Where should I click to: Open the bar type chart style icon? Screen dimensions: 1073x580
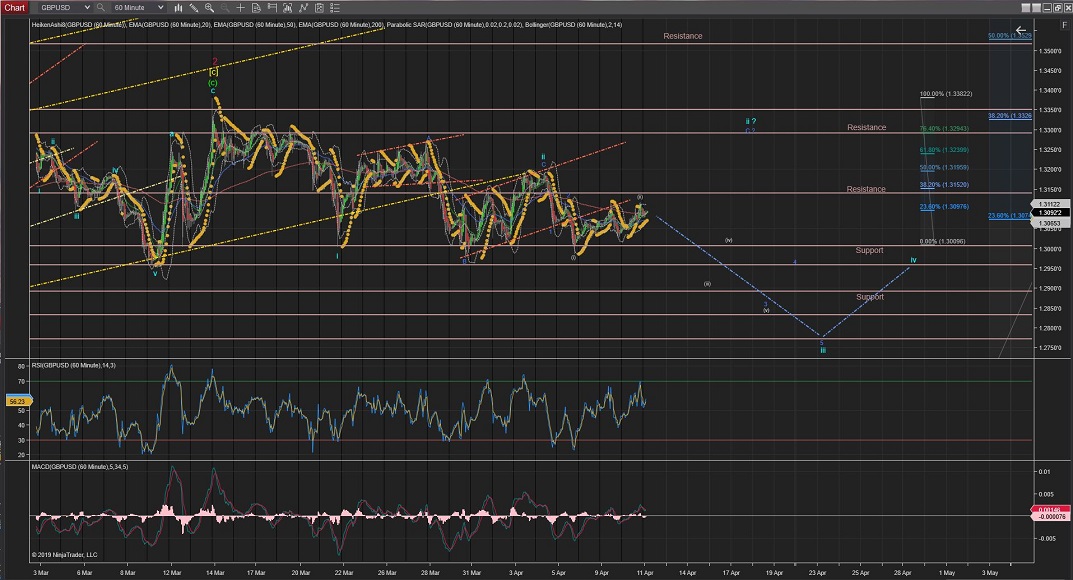point(178,7)
